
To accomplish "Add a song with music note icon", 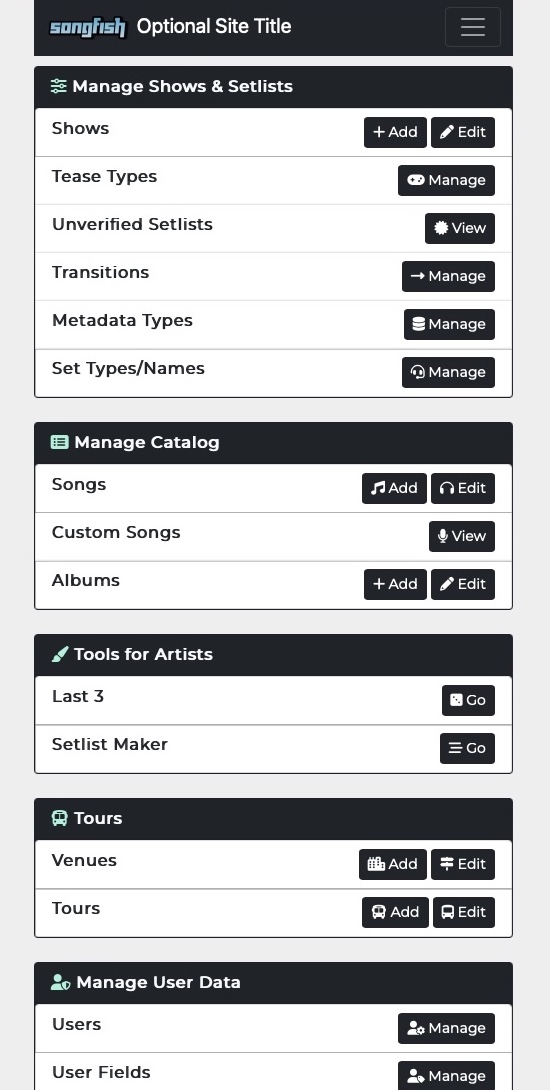I will [x=394, y=488].
